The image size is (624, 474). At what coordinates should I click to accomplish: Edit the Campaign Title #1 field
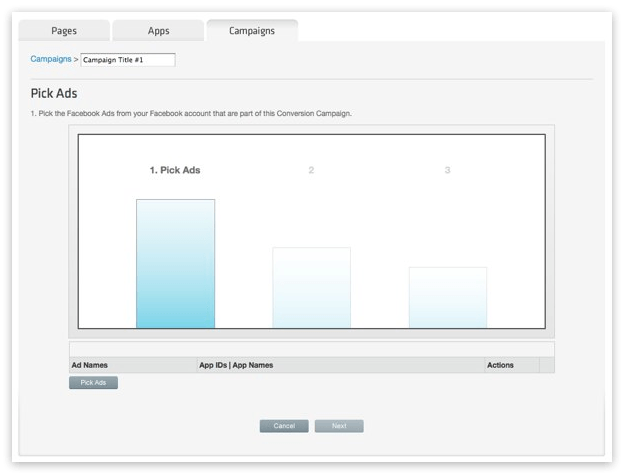pos(128,60)
